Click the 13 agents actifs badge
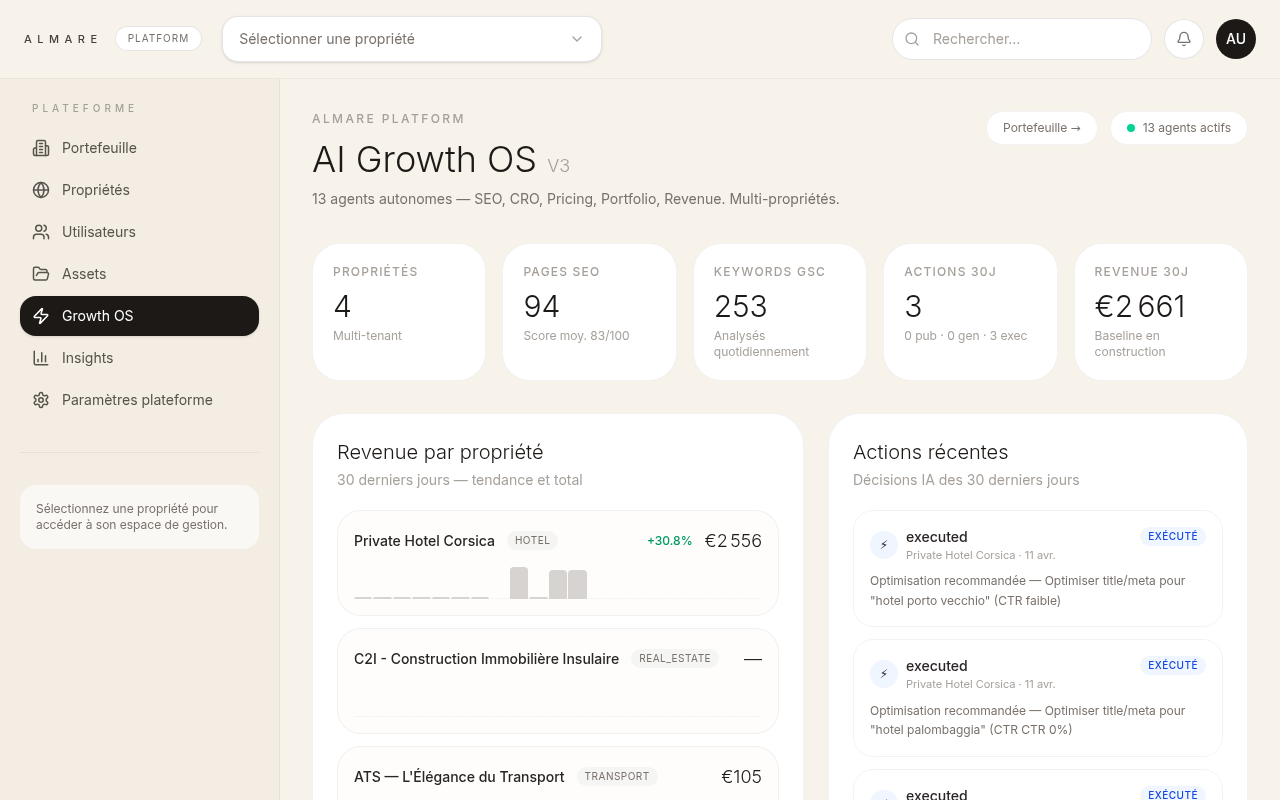Viewport: 1280px width, 800px height. (1178, 128)
